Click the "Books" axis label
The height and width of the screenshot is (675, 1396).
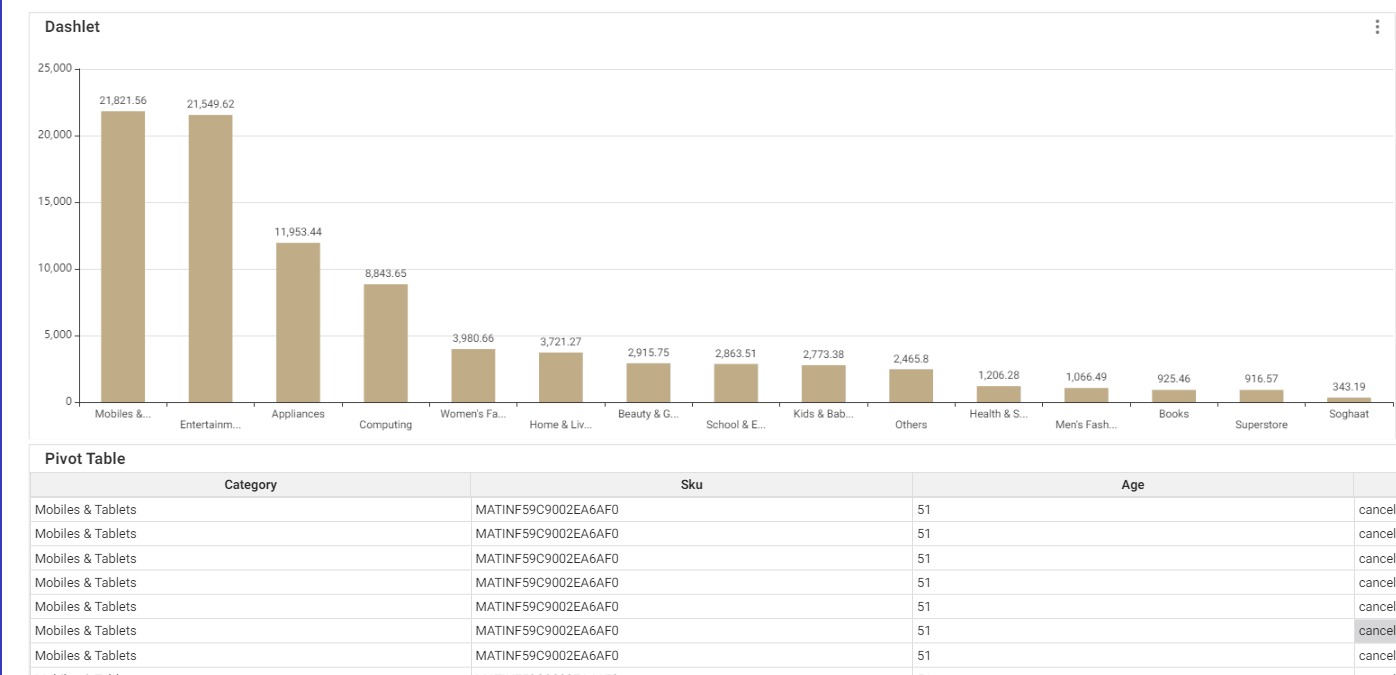[x=1174, y=414]
